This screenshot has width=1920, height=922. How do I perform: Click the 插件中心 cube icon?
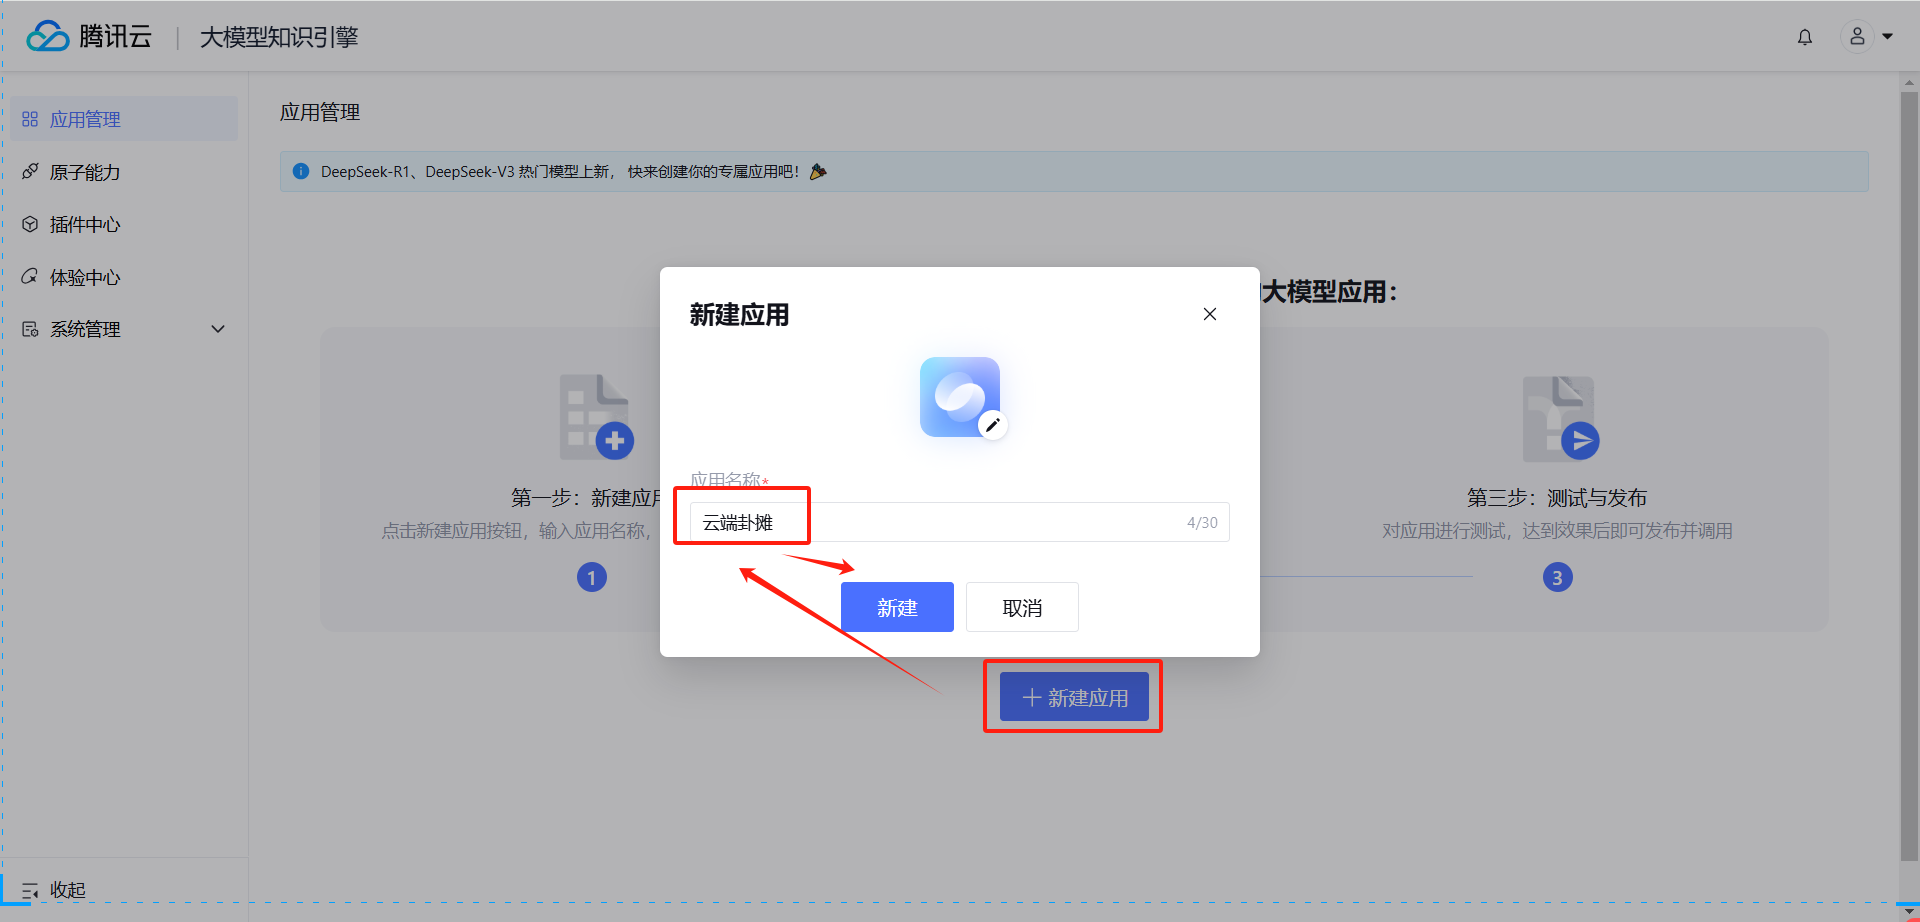pyautogui.click(x=30, y=224)
